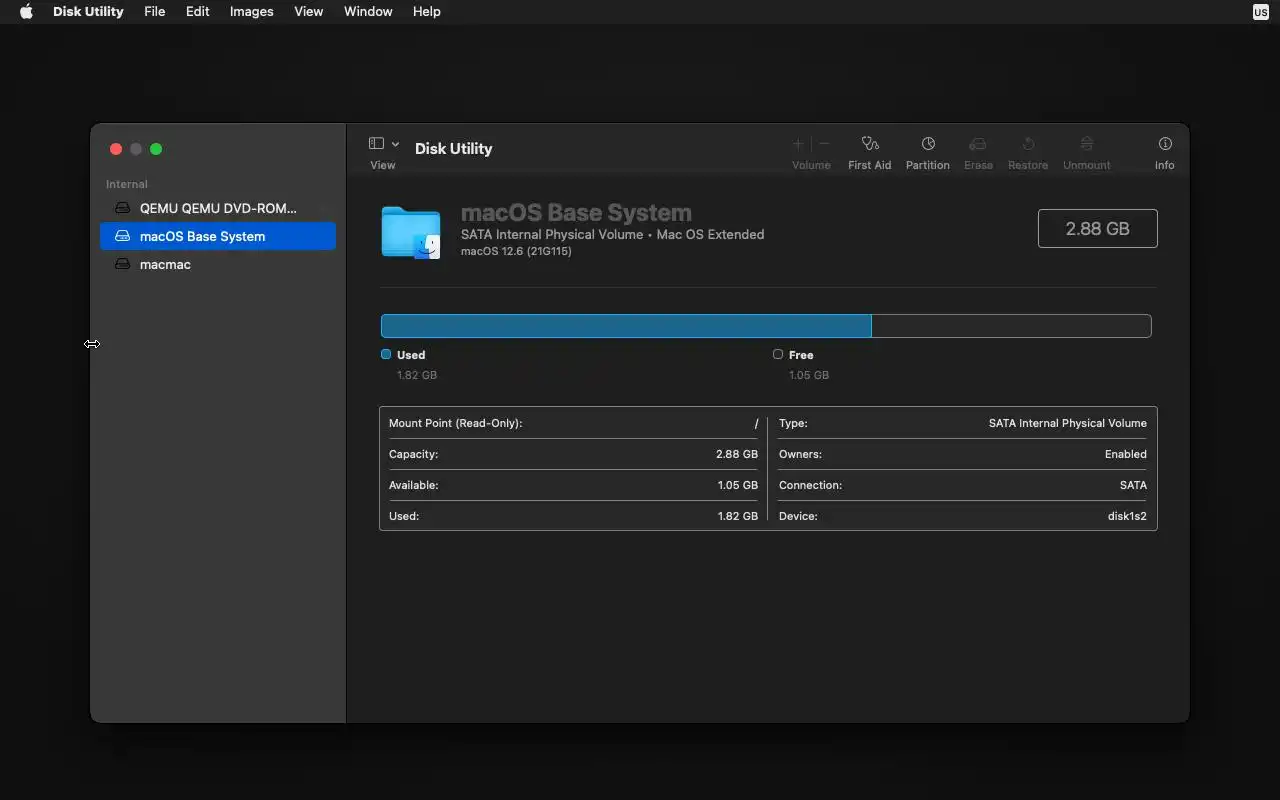This screenshot has width=1280, height=800.
Task: Click the macmac drive icon
Action: coord(122,264)
